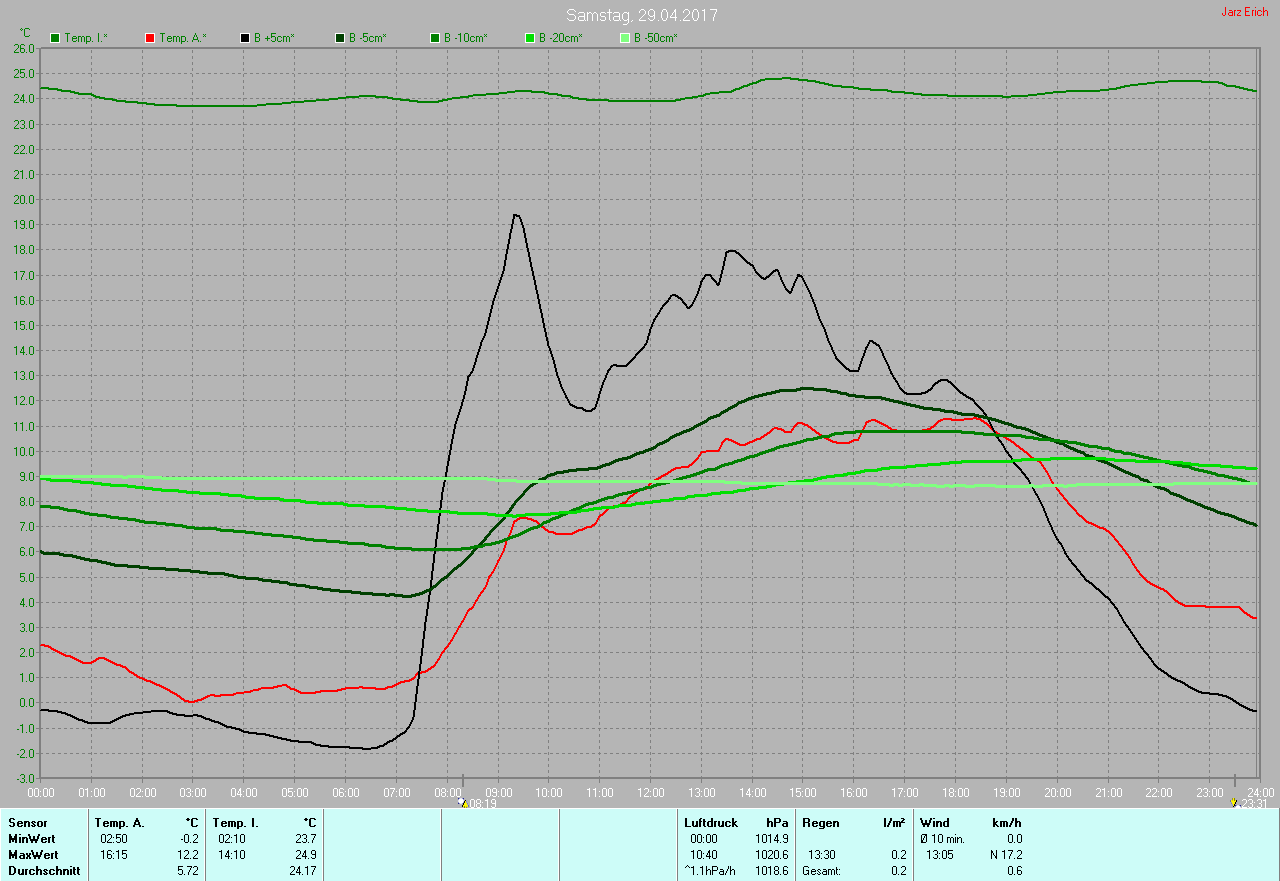Click the "Luftdruck" column header
Screen dimensions: 1280x881
point(711,823)
